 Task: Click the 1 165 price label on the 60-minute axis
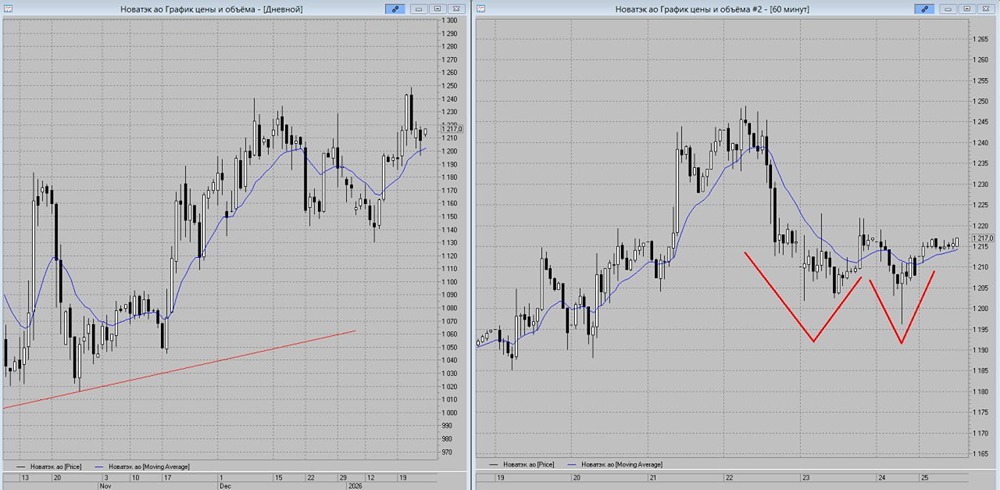tap(980, 454)
